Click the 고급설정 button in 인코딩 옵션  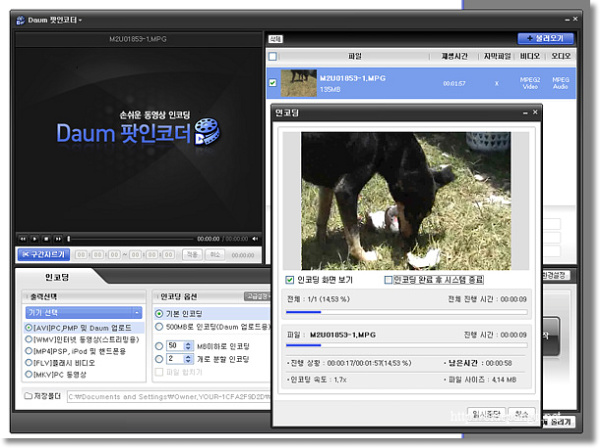pos(257,296)
